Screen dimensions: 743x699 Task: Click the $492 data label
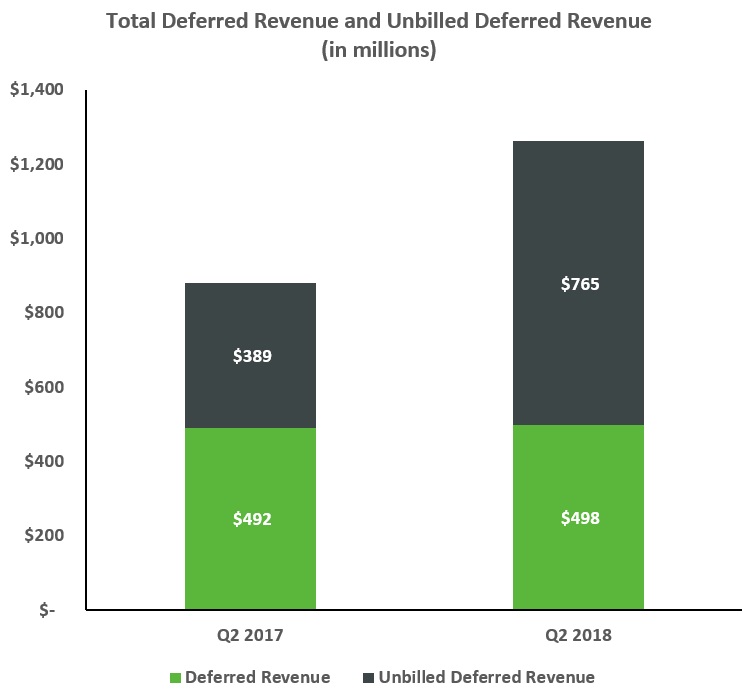coord(251,518)
